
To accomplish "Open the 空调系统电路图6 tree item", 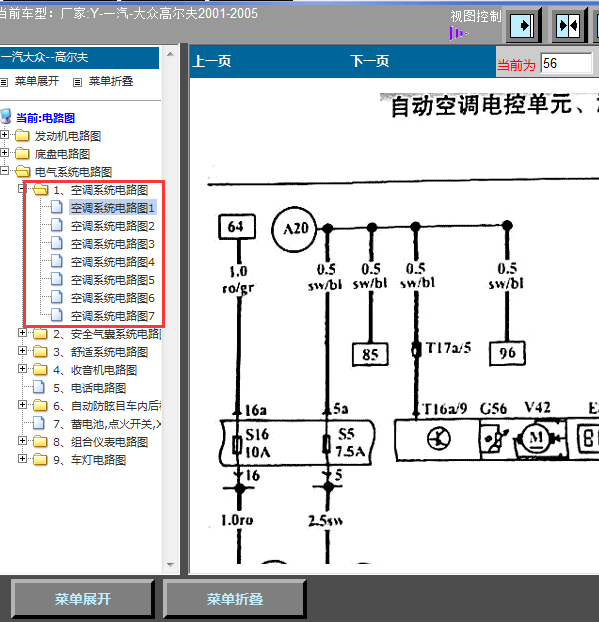I will point(113,298).
